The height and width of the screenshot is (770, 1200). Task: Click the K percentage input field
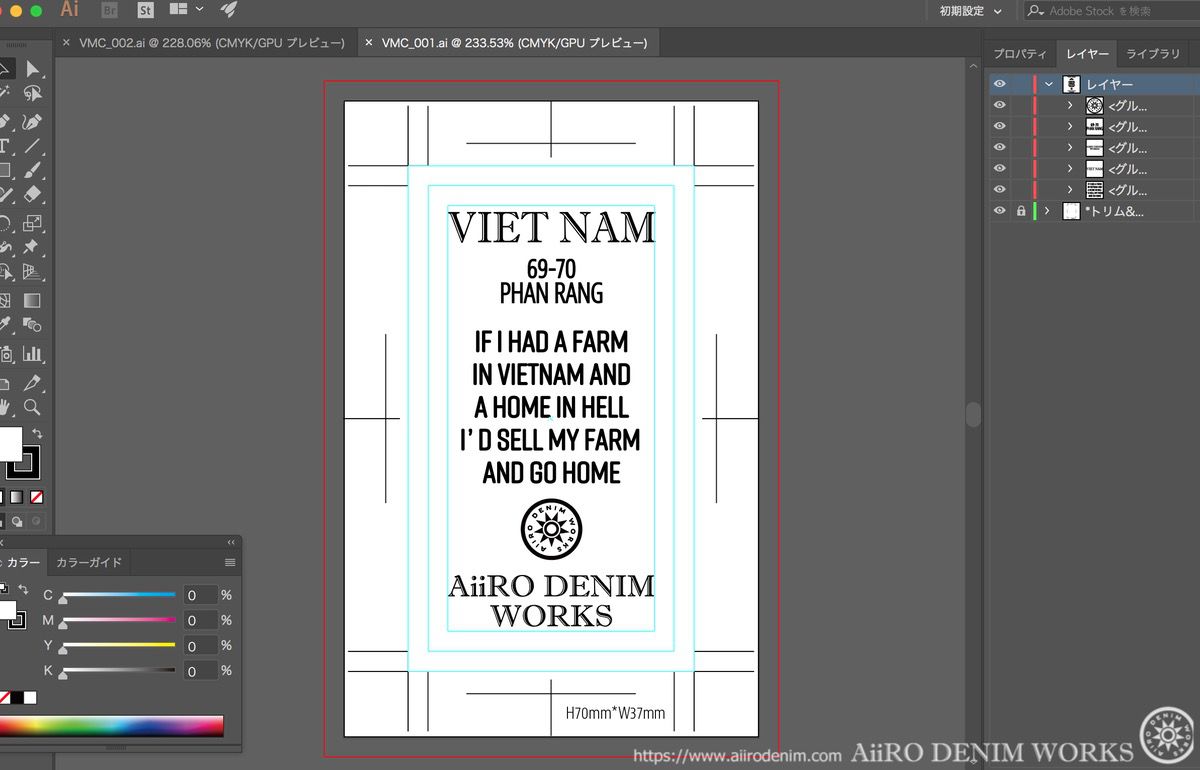200,671
